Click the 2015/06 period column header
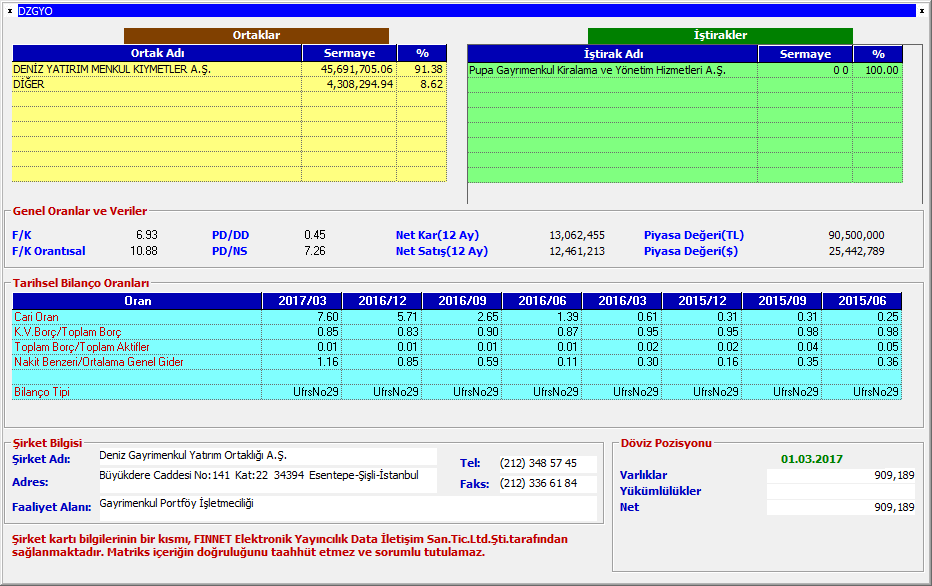Screen dimensions: 932x586 [x=862, y=301]
